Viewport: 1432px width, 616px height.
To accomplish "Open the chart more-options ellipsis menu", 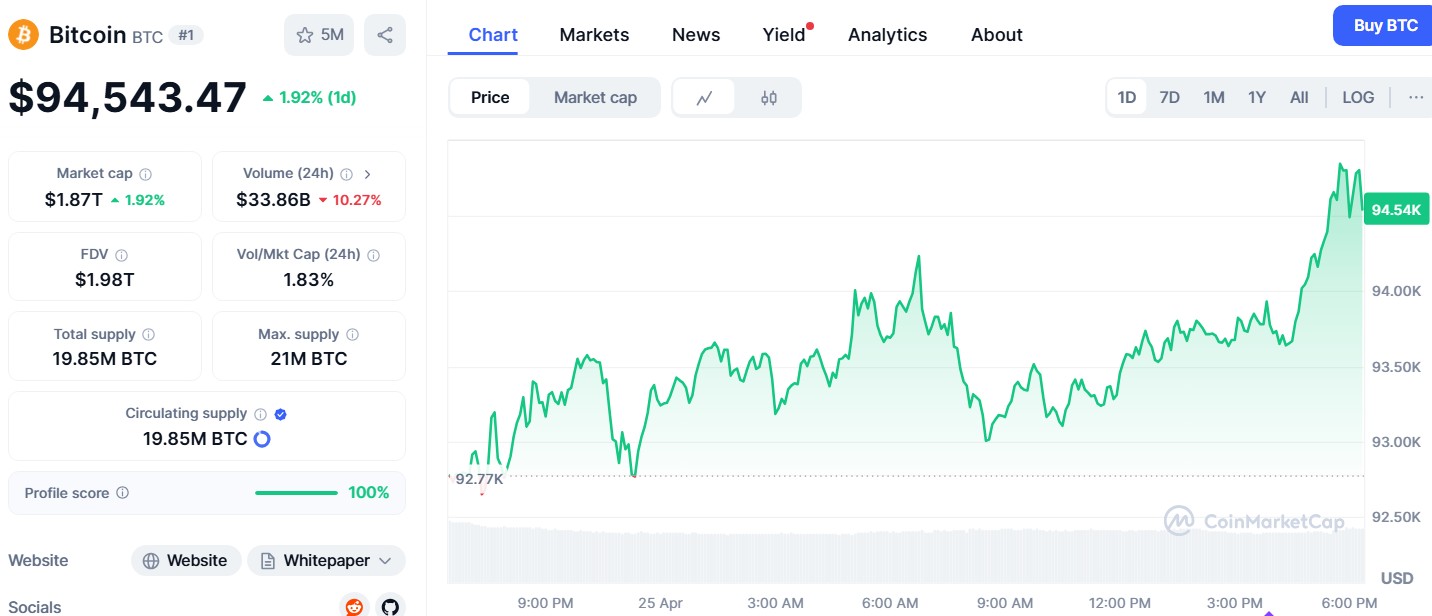I will [x=1415, y=98].
